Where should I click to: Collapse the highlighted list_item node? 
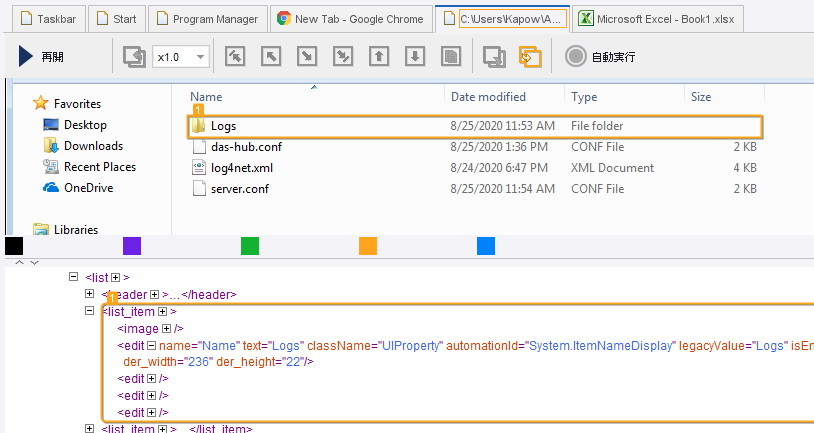pos(91,312)
